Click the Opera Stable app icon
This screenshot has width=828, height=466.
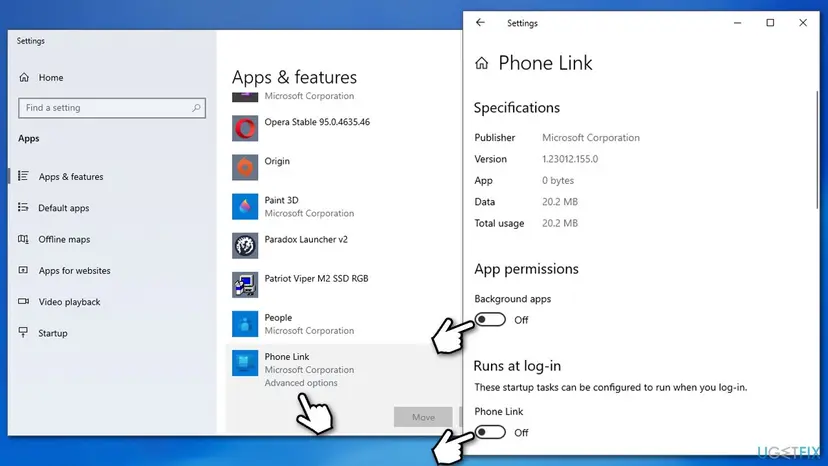click(245, 128)
